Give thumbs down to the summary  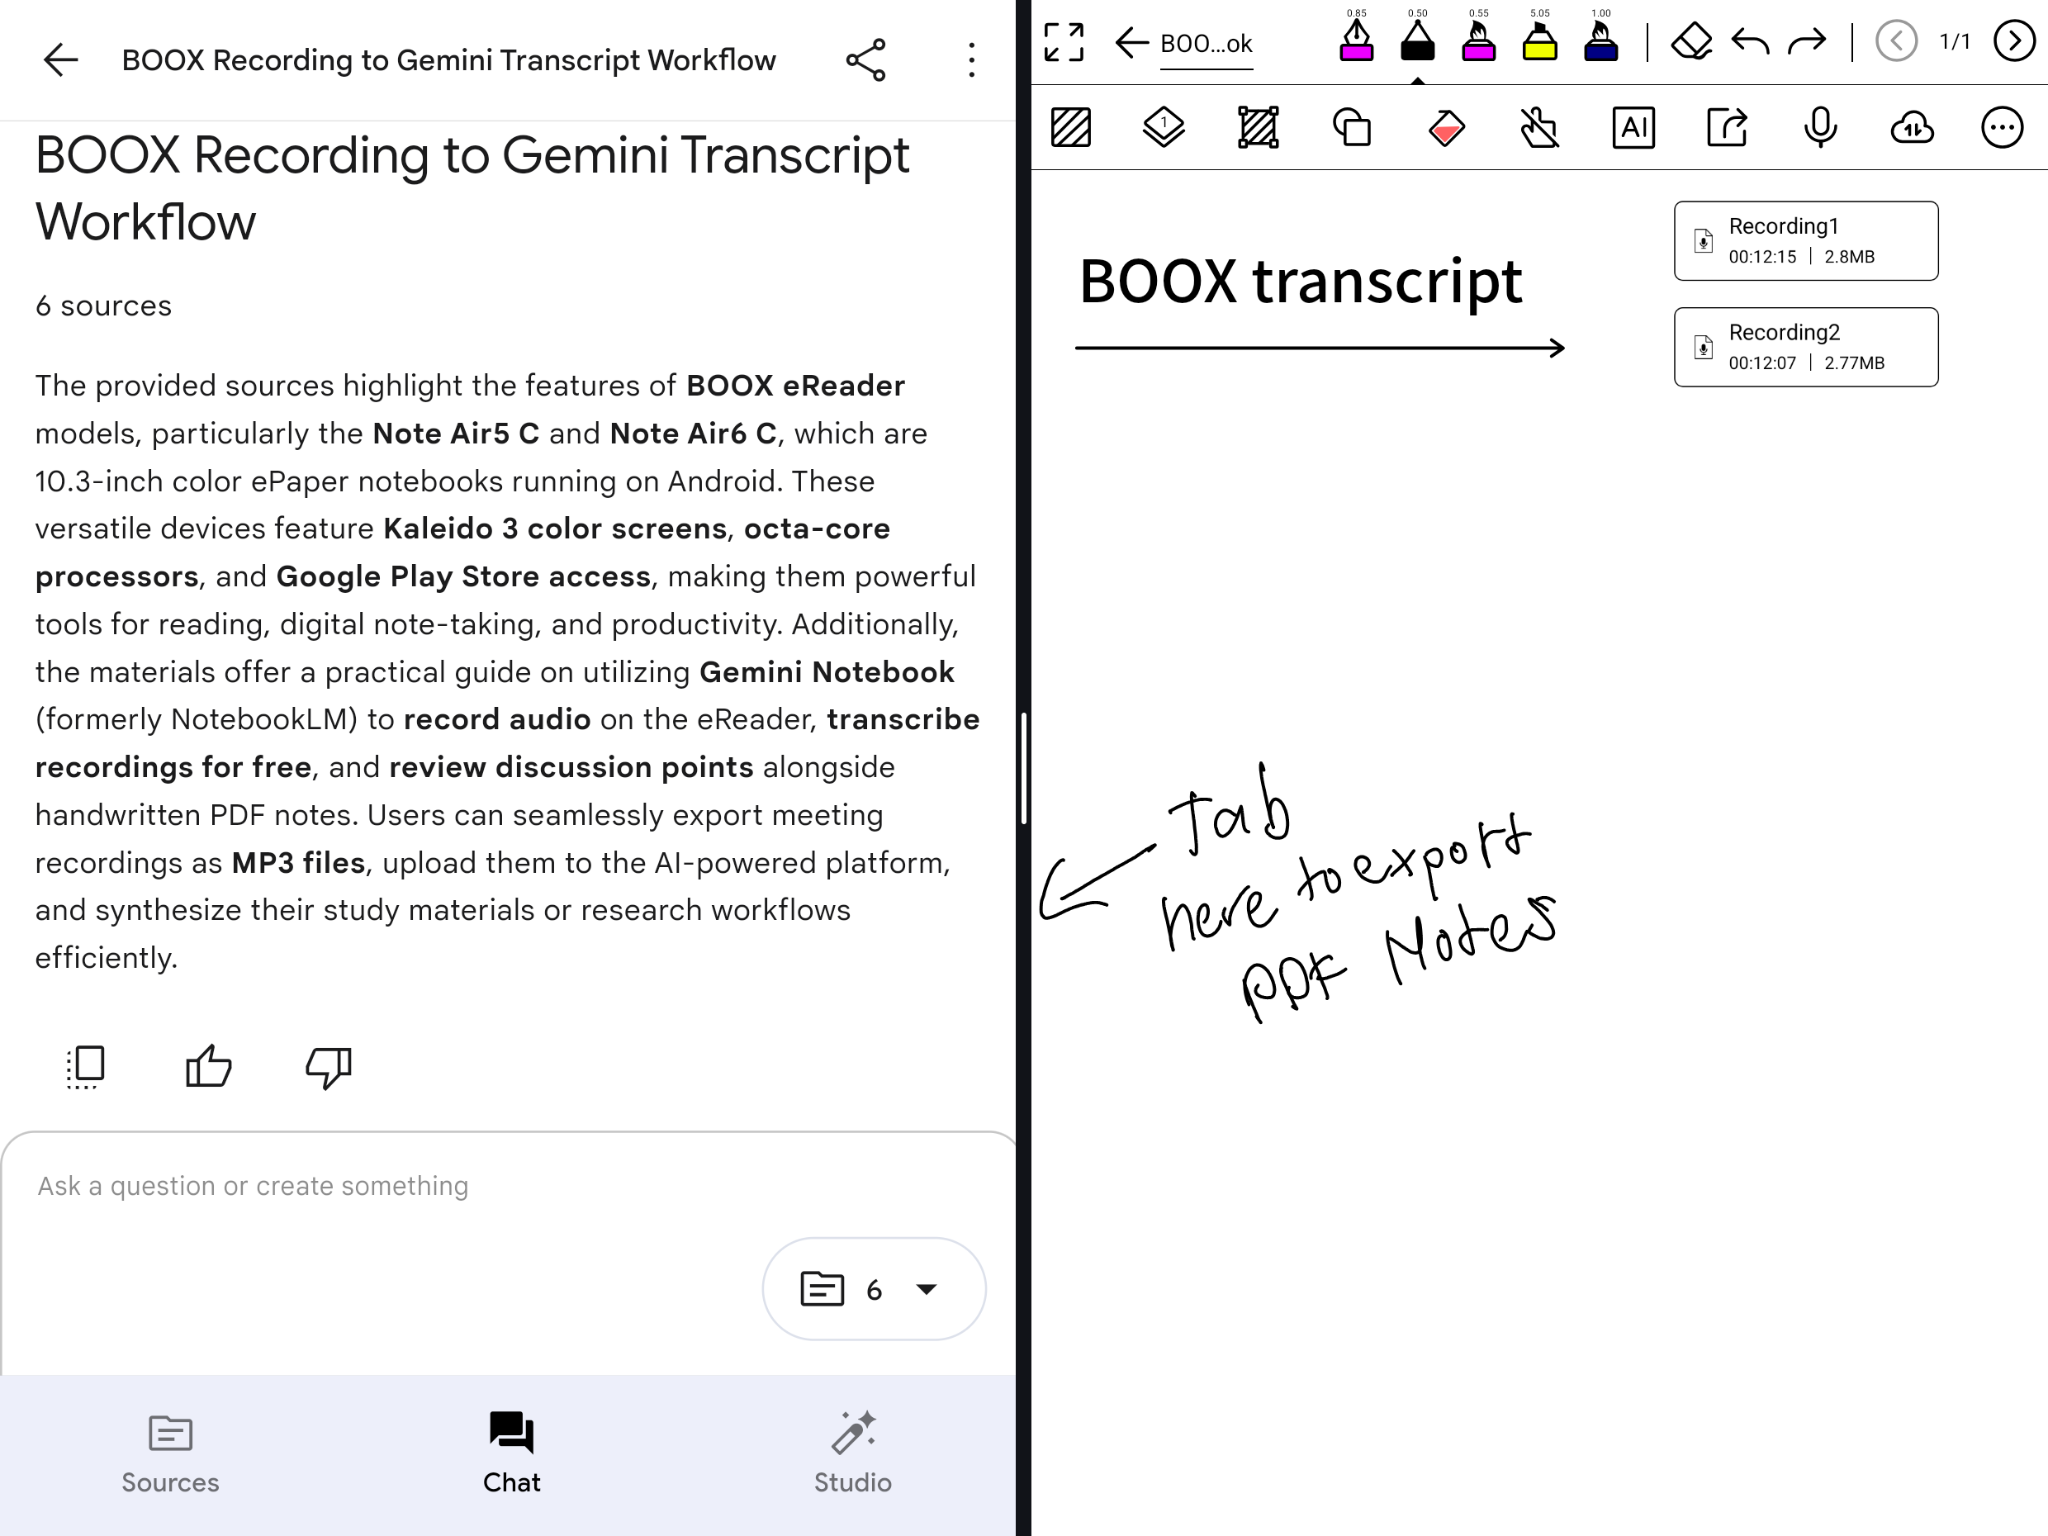tap(328, 1066)
